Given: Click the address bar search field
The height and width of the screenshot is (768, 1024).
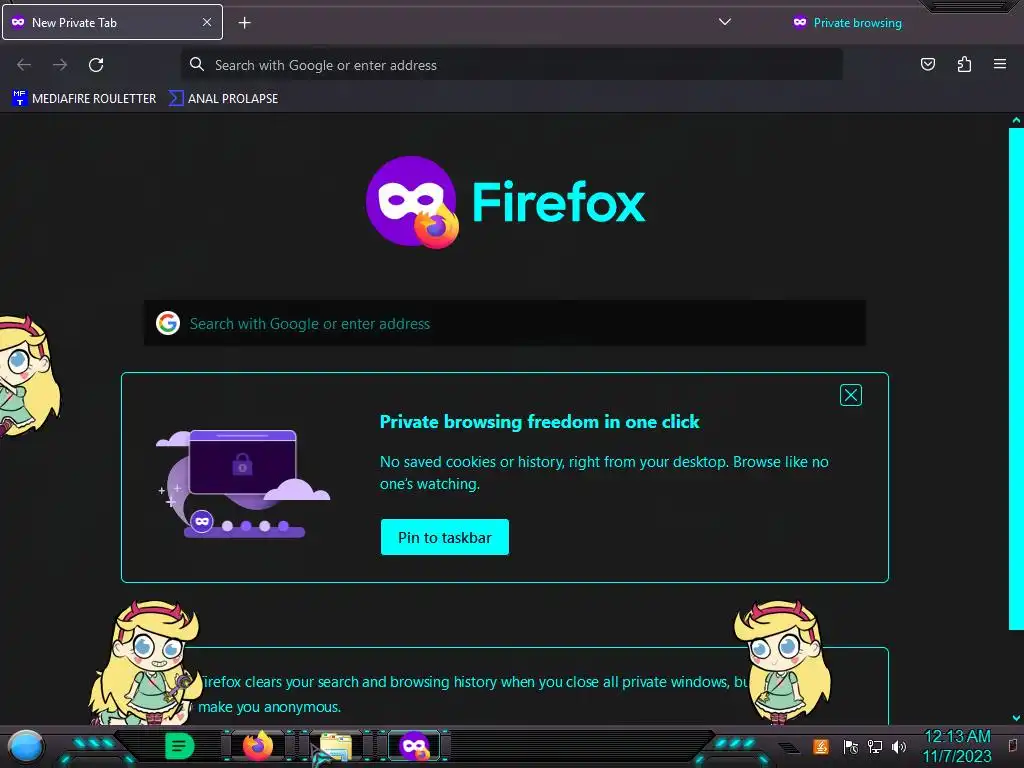Looking at the screenshot, I should click(x=511, y=65).
